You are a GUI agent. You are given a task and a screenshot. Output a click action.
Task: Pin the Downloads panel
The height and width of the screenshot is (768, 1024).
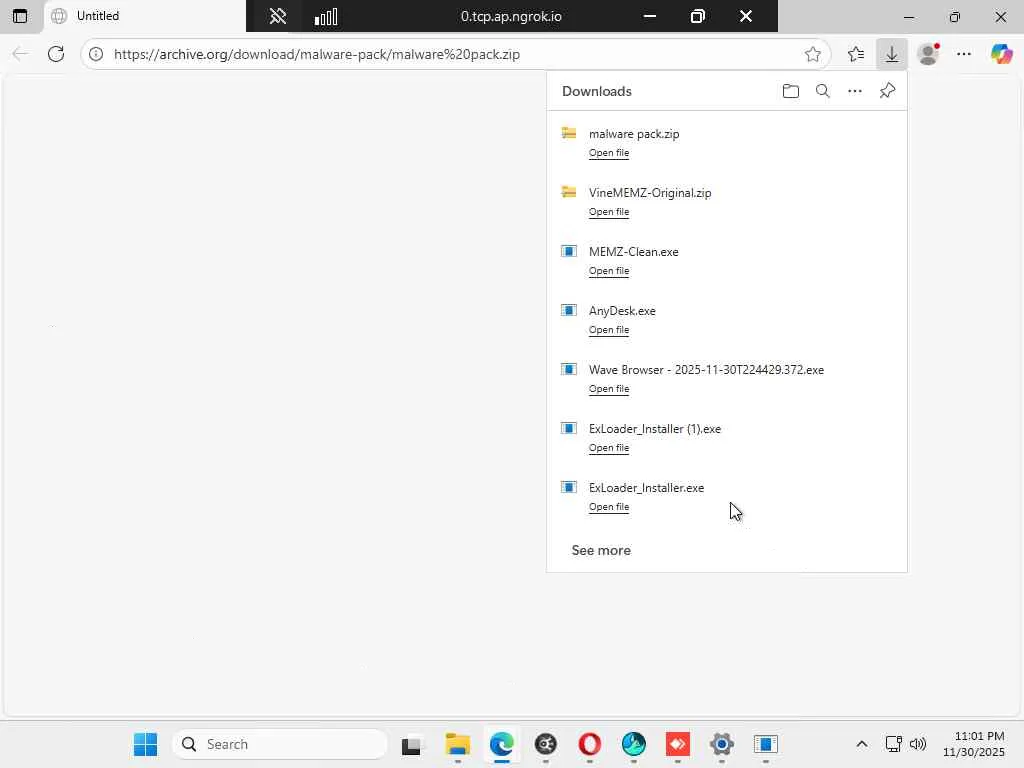[887, 91]
